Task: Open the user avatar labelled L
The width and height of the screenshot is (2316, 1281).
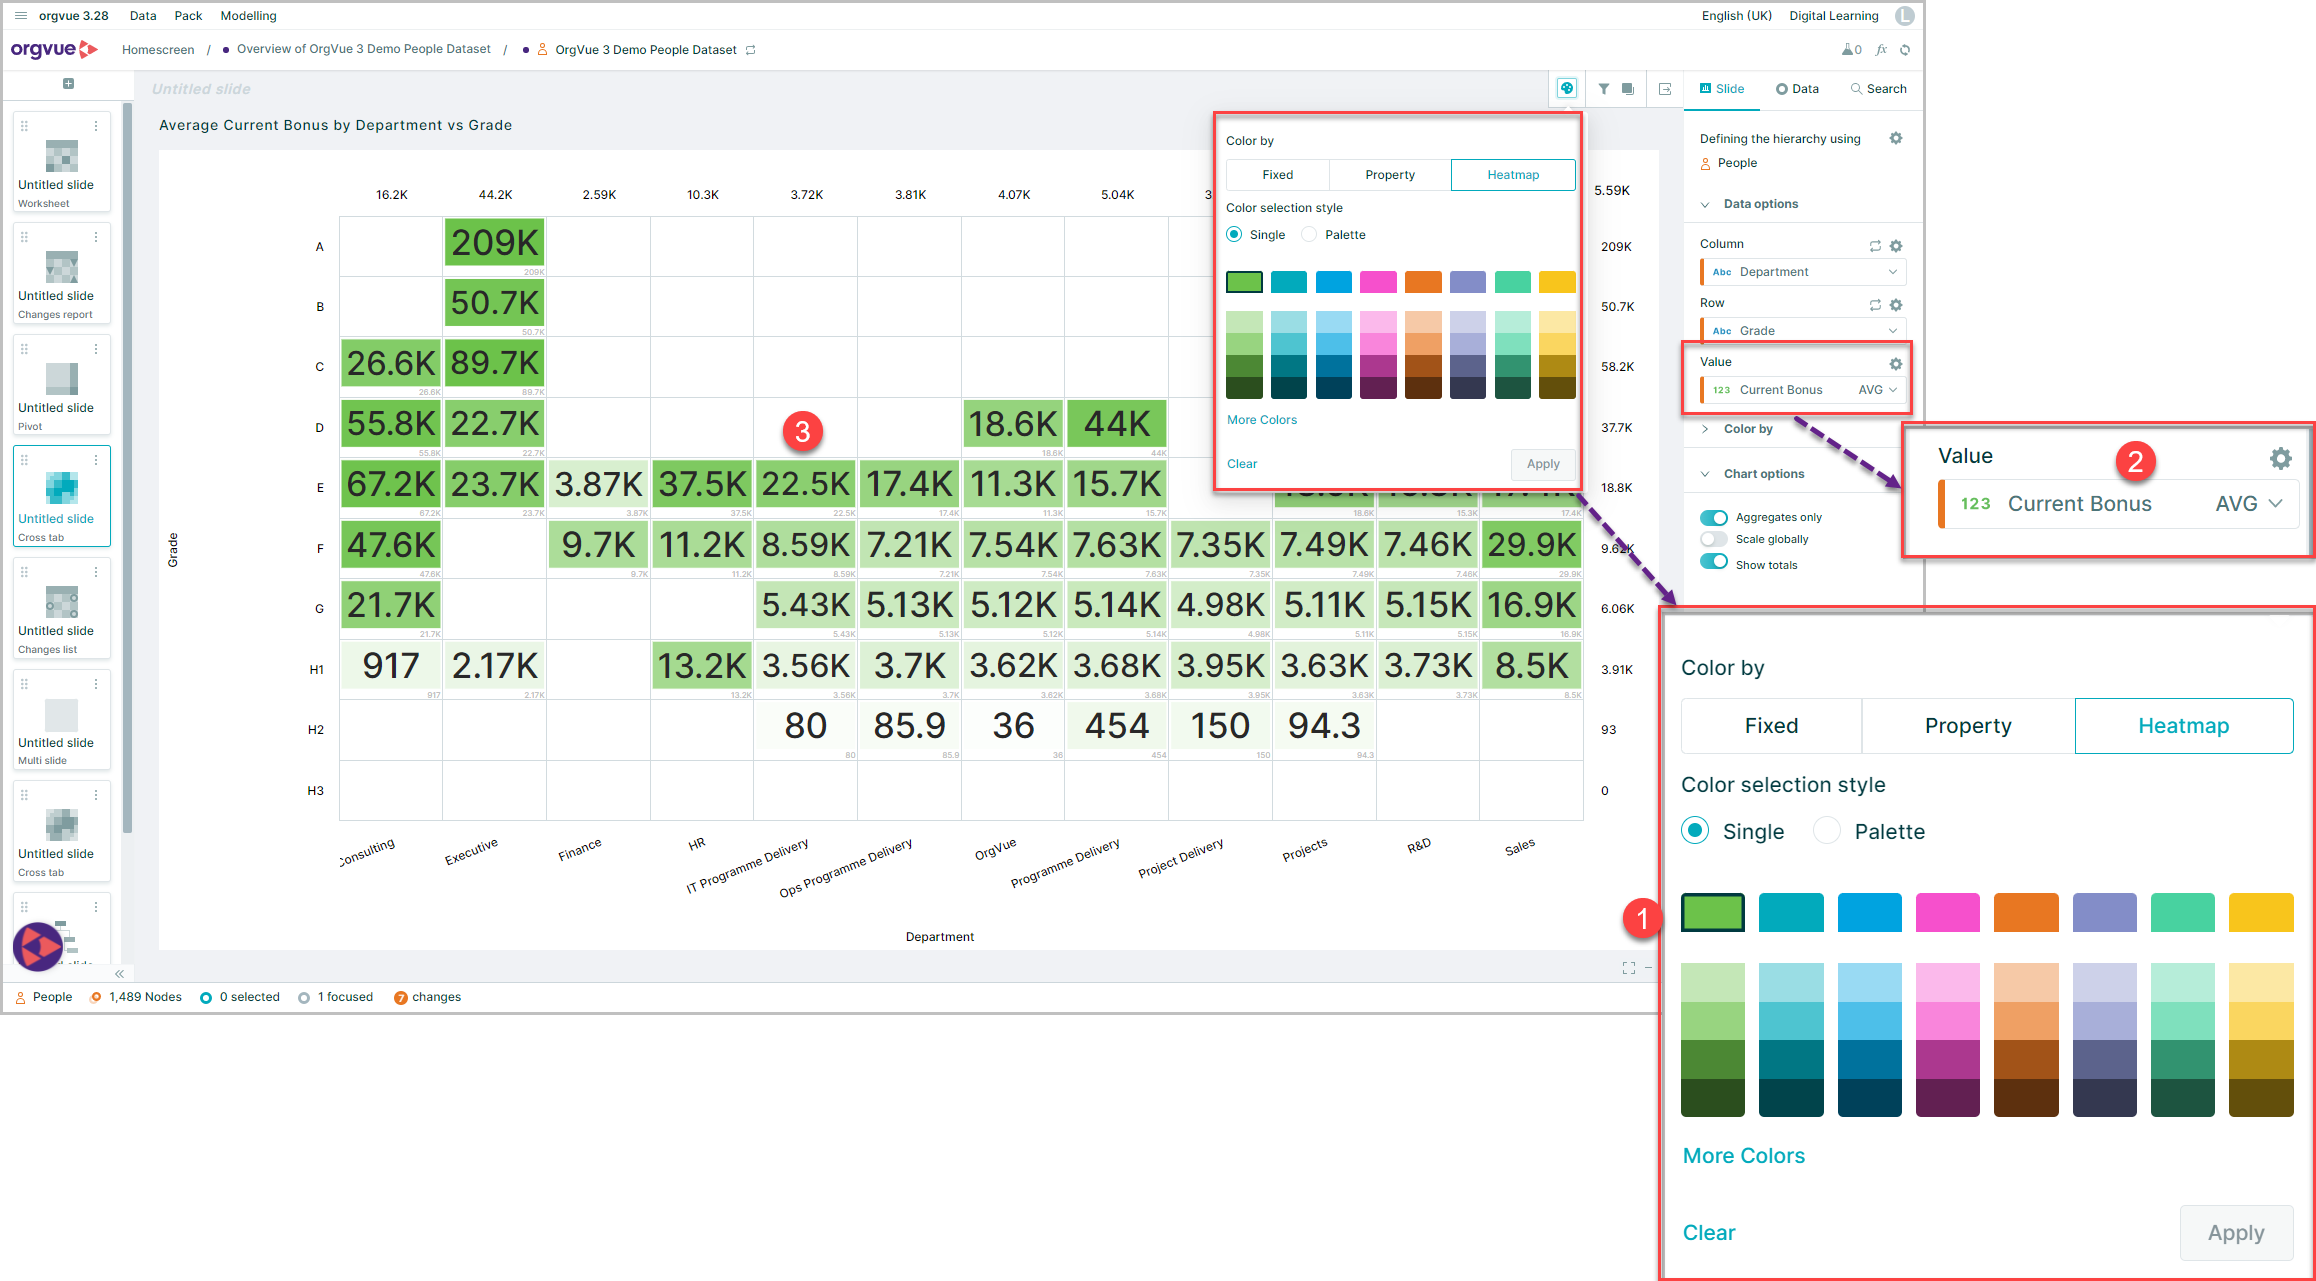Action: (x=1904, y=16)
